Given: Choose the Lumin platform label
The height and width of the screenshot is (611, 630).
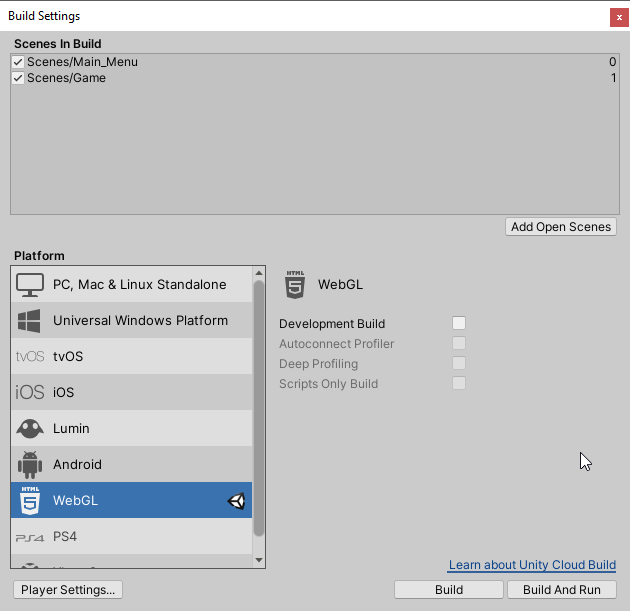Looking at the screenshot, I should coord(71,429).
